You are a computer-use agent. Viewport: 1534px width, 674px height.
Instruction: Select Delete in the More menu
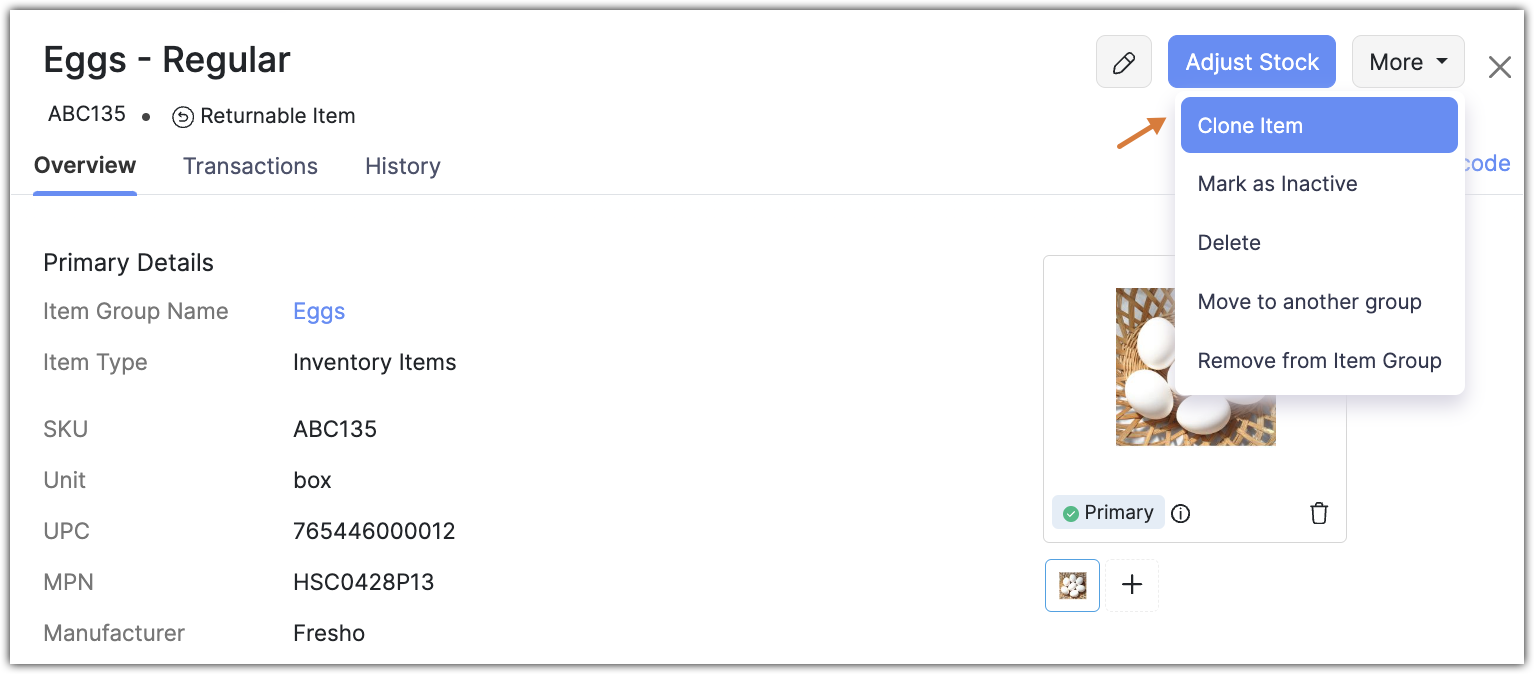1229,243
